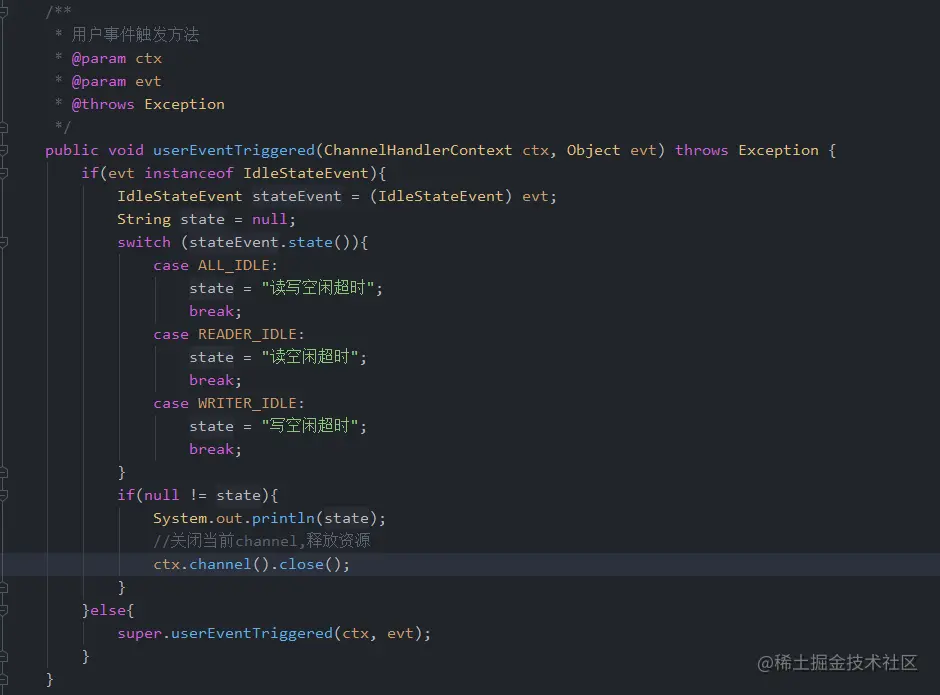Click the ALL_IDLE case label
Image resolution: width=940 pixels, height=695 pixels.
234,266
